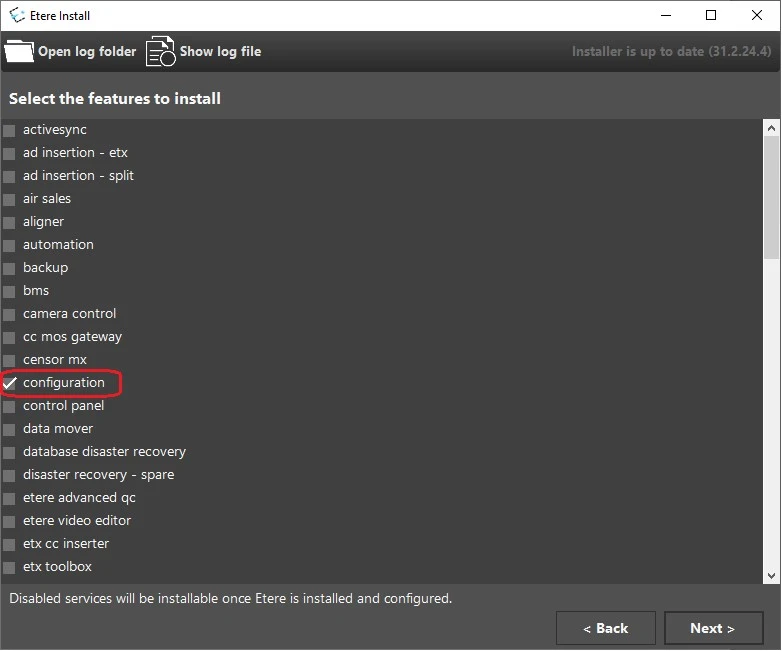Check the etere video editor checkbox
Screen dimensions: 782x651
pos(9,522)
